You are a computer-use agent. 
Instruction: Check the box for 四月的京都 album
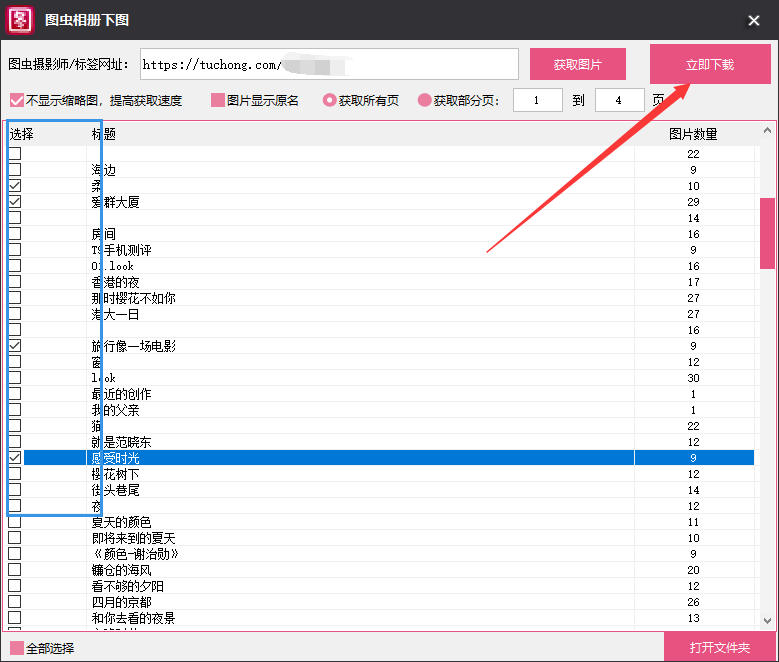click(x=15, y=602)
